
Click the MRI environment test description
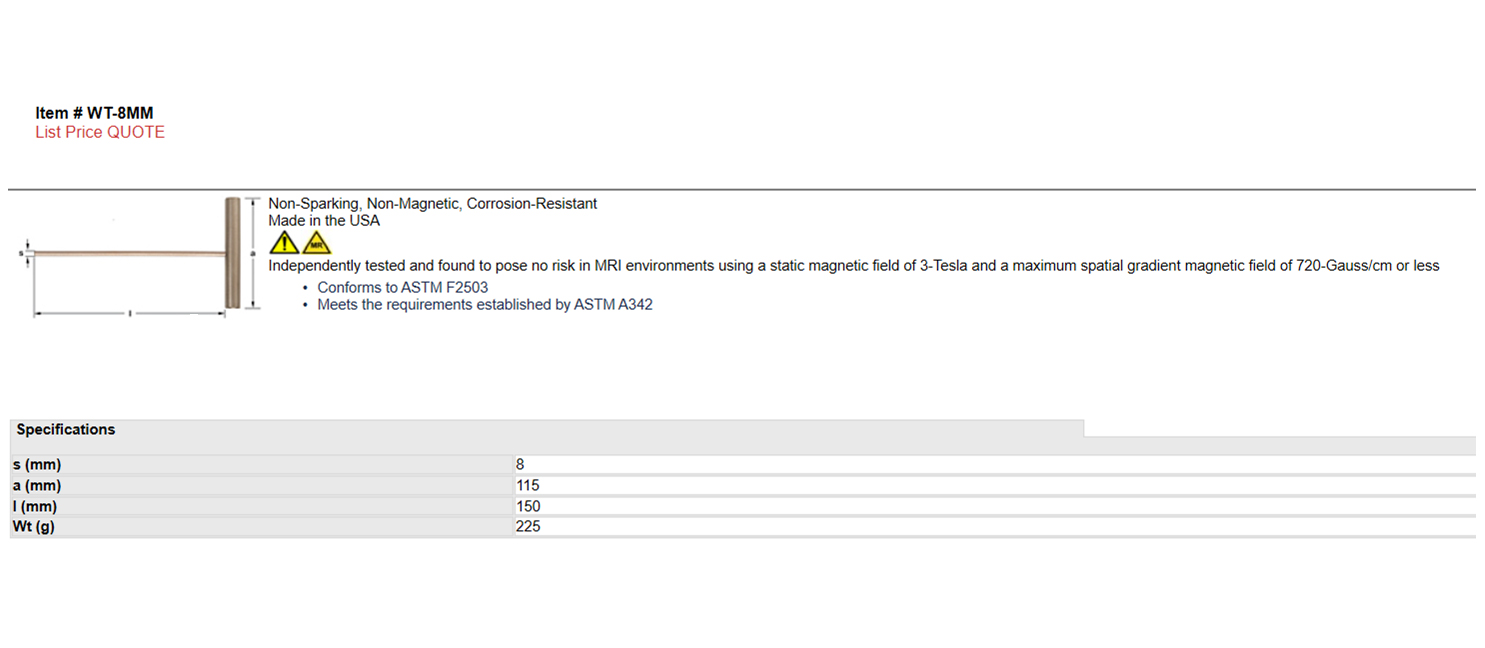click(853, 265)
